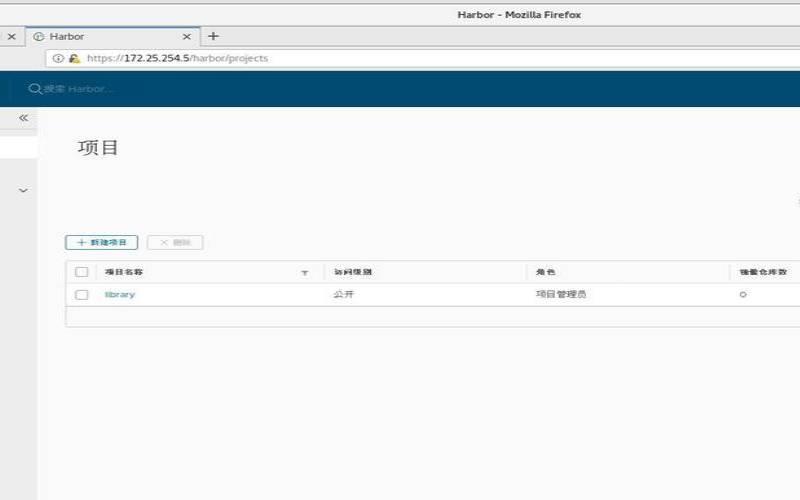Click the padlock warning icon in address bar
The image size is (800, 500).
(x=74, y=58)
